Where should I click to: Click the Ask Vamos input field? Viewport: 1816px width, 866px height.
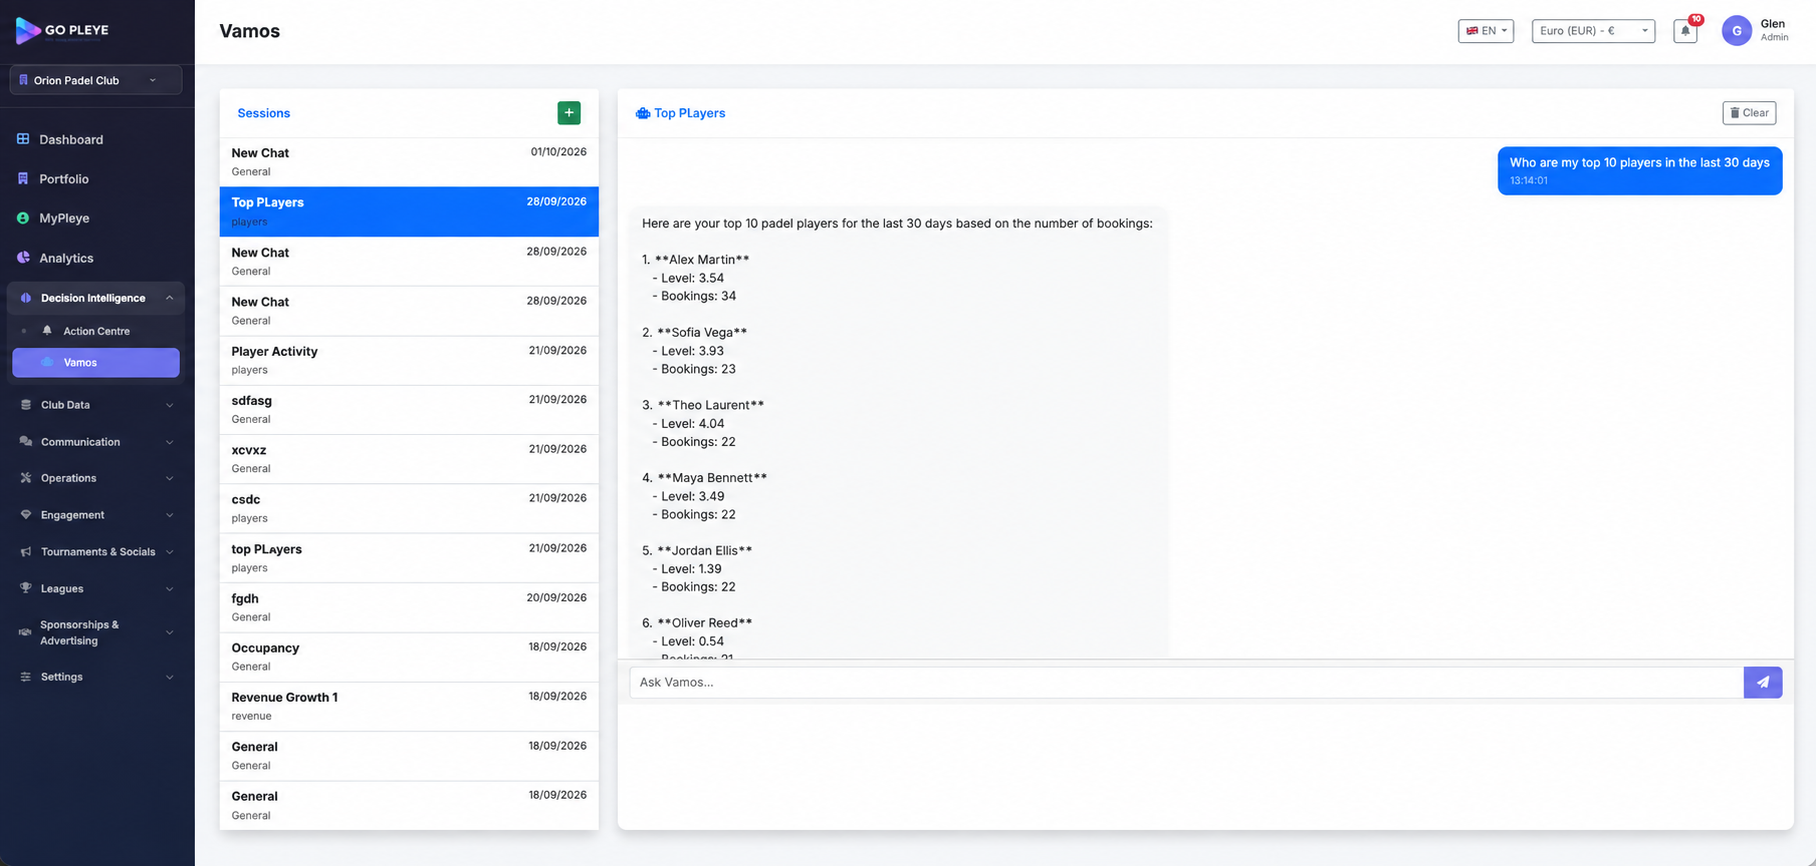point(1187,682)
